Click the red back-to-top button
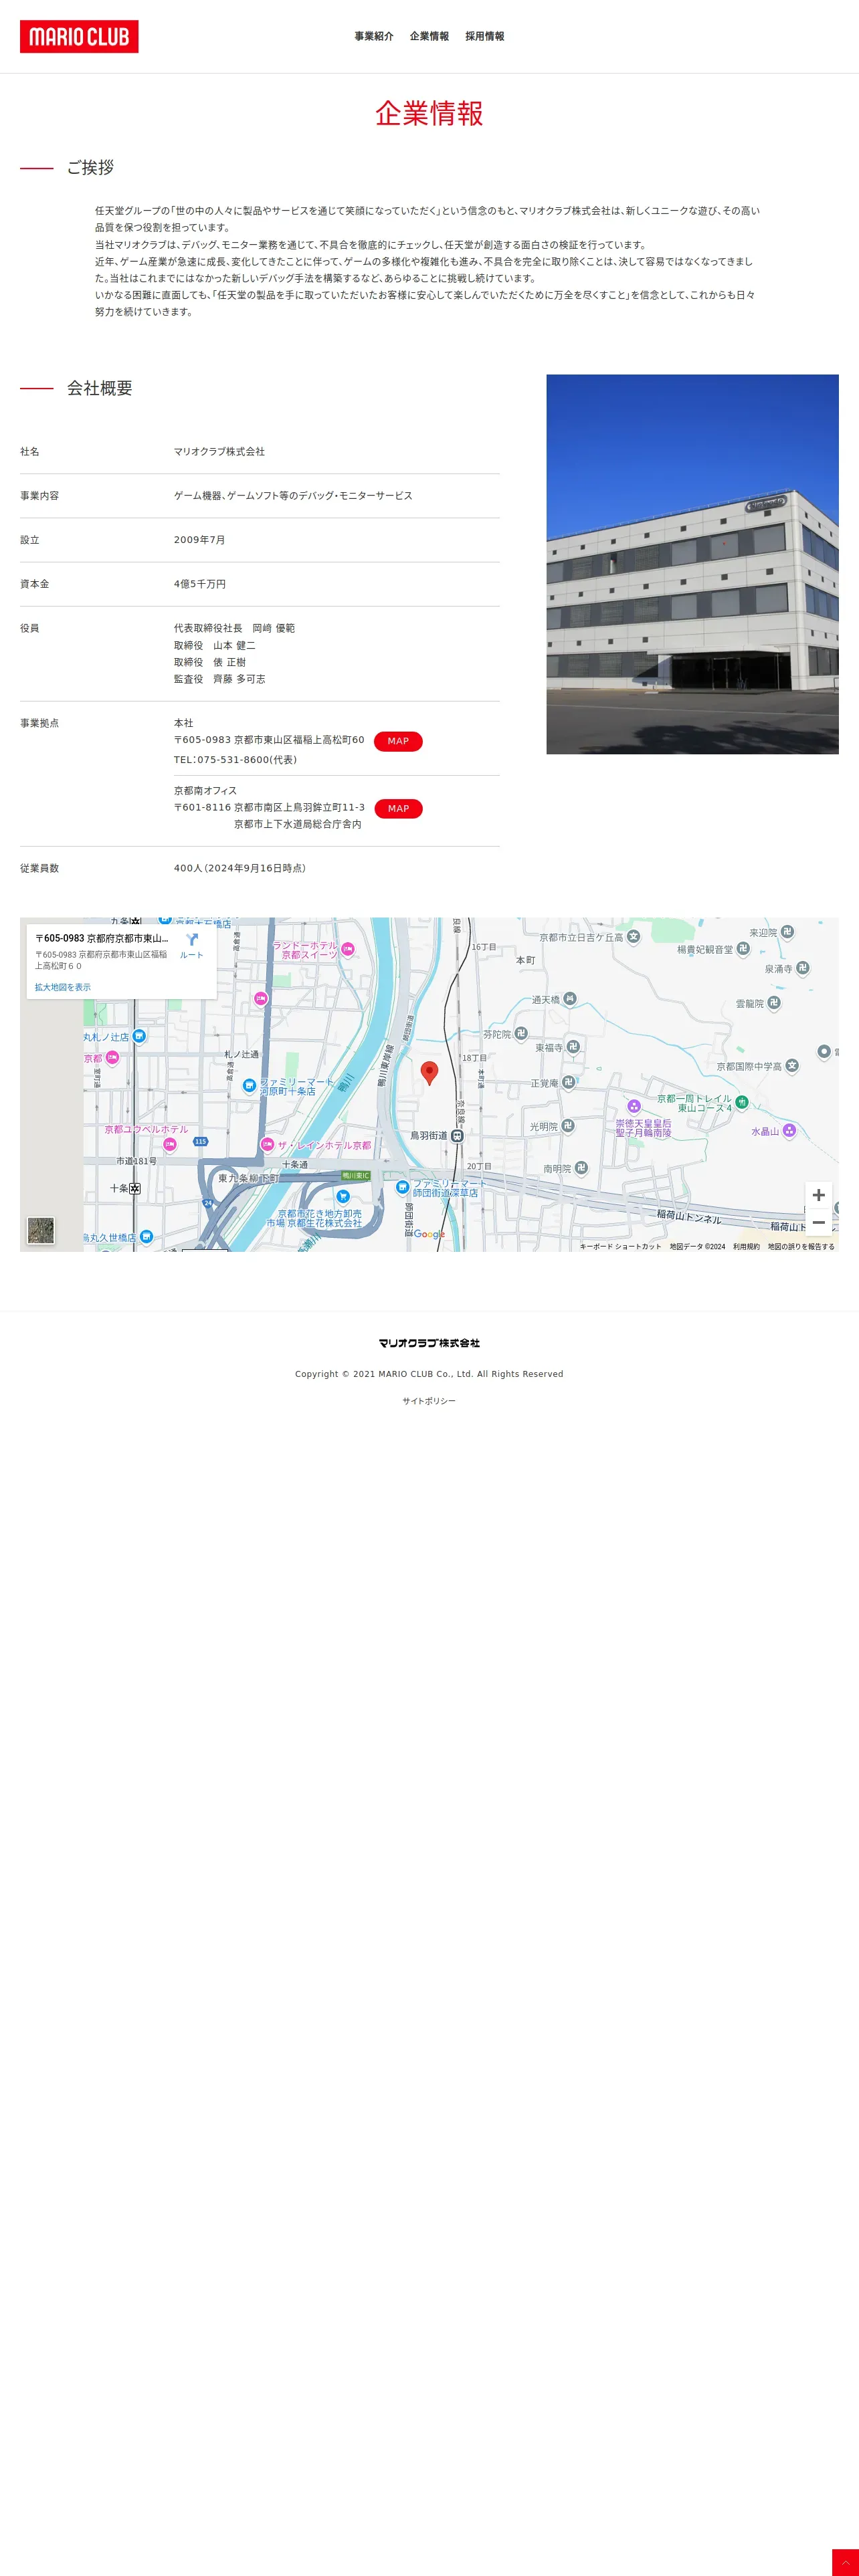Screen dimensions: 859x2576 (845, 2562)
